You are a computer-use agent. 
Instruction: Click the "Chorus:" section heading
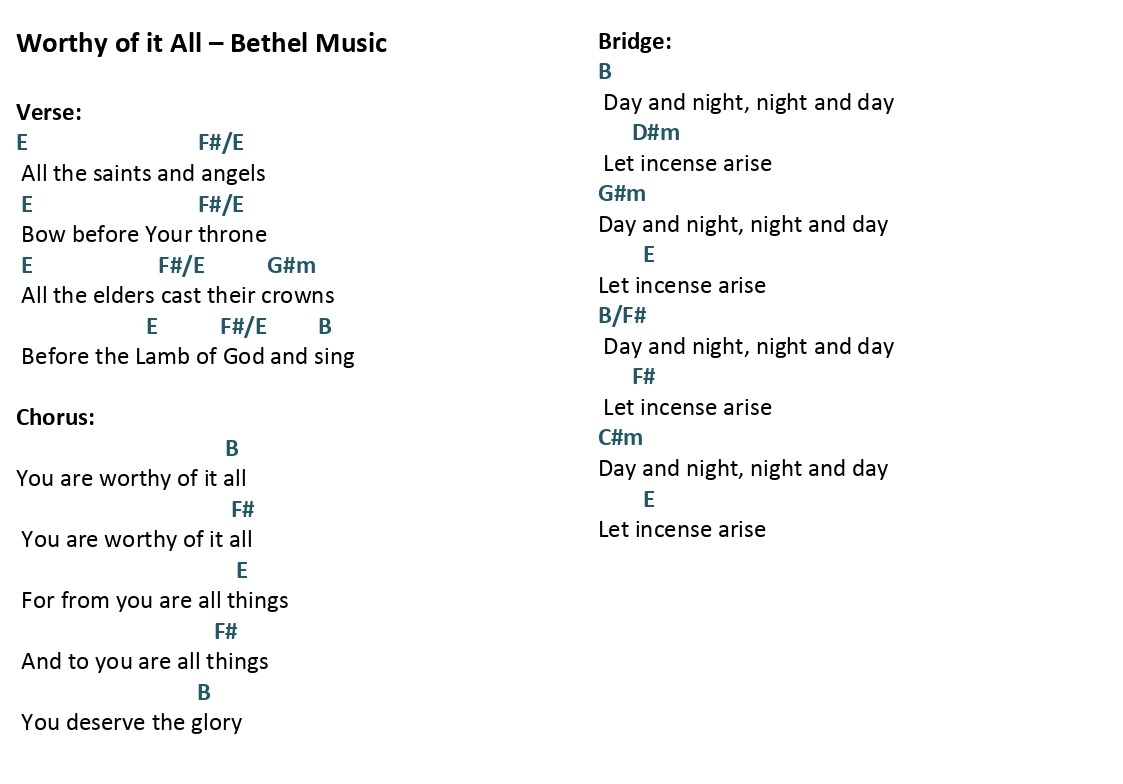pos(55,417)
